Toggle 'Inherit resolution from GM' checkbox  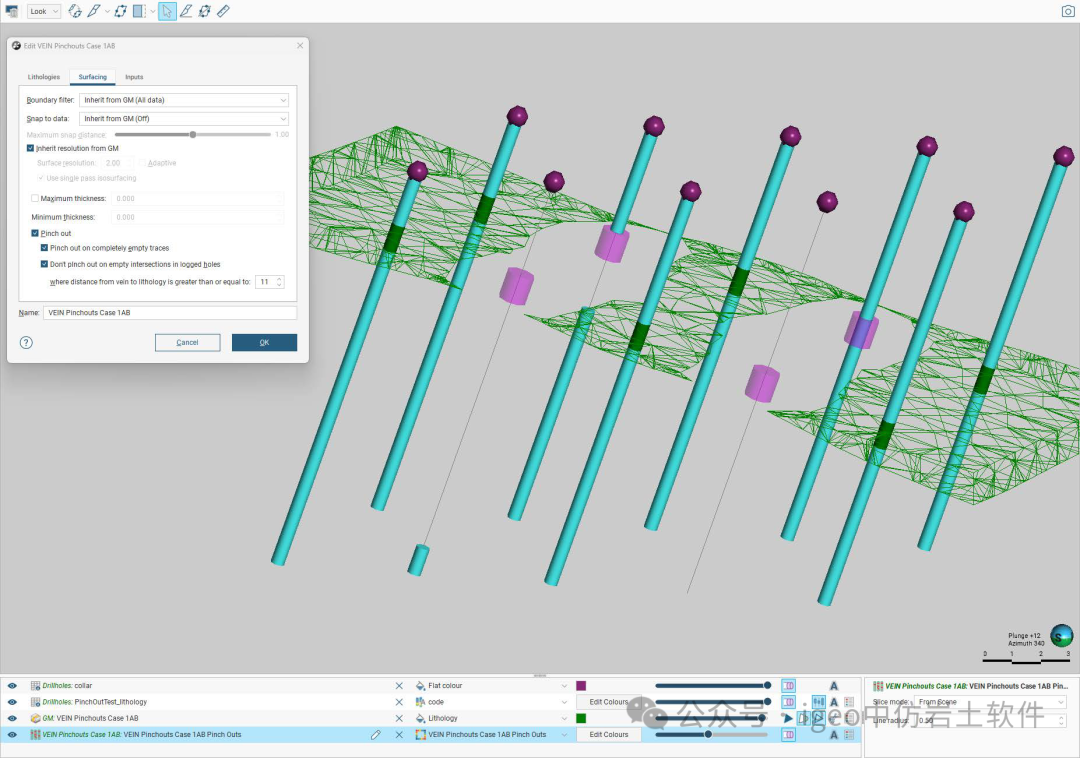pos(31,148)
